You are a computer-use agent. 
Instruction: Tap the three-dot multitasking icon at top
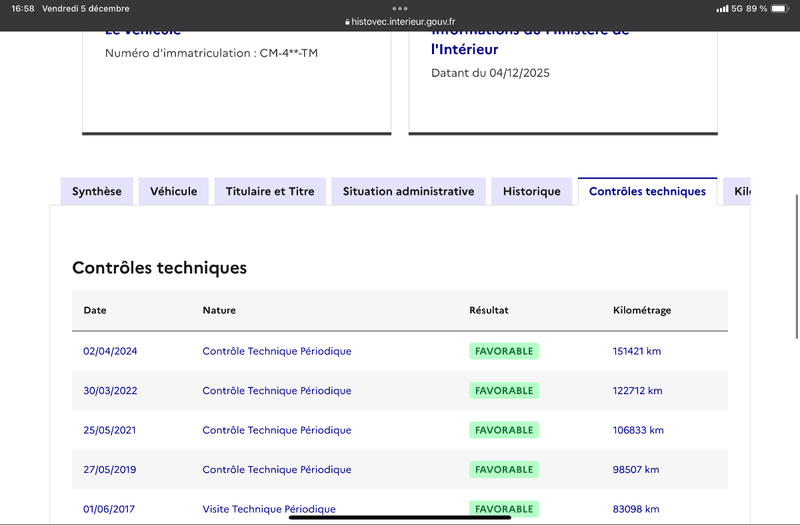click(x=400, y=8)
